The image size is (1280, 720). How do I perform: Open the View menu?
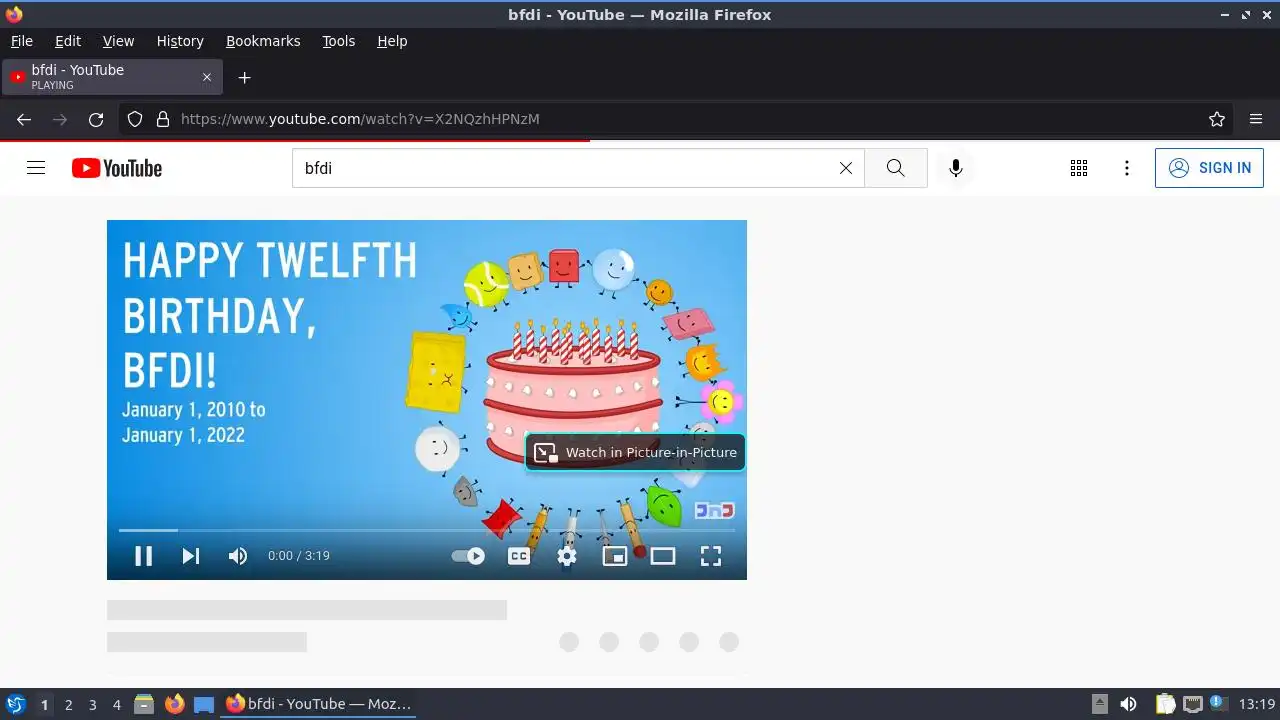118,41
